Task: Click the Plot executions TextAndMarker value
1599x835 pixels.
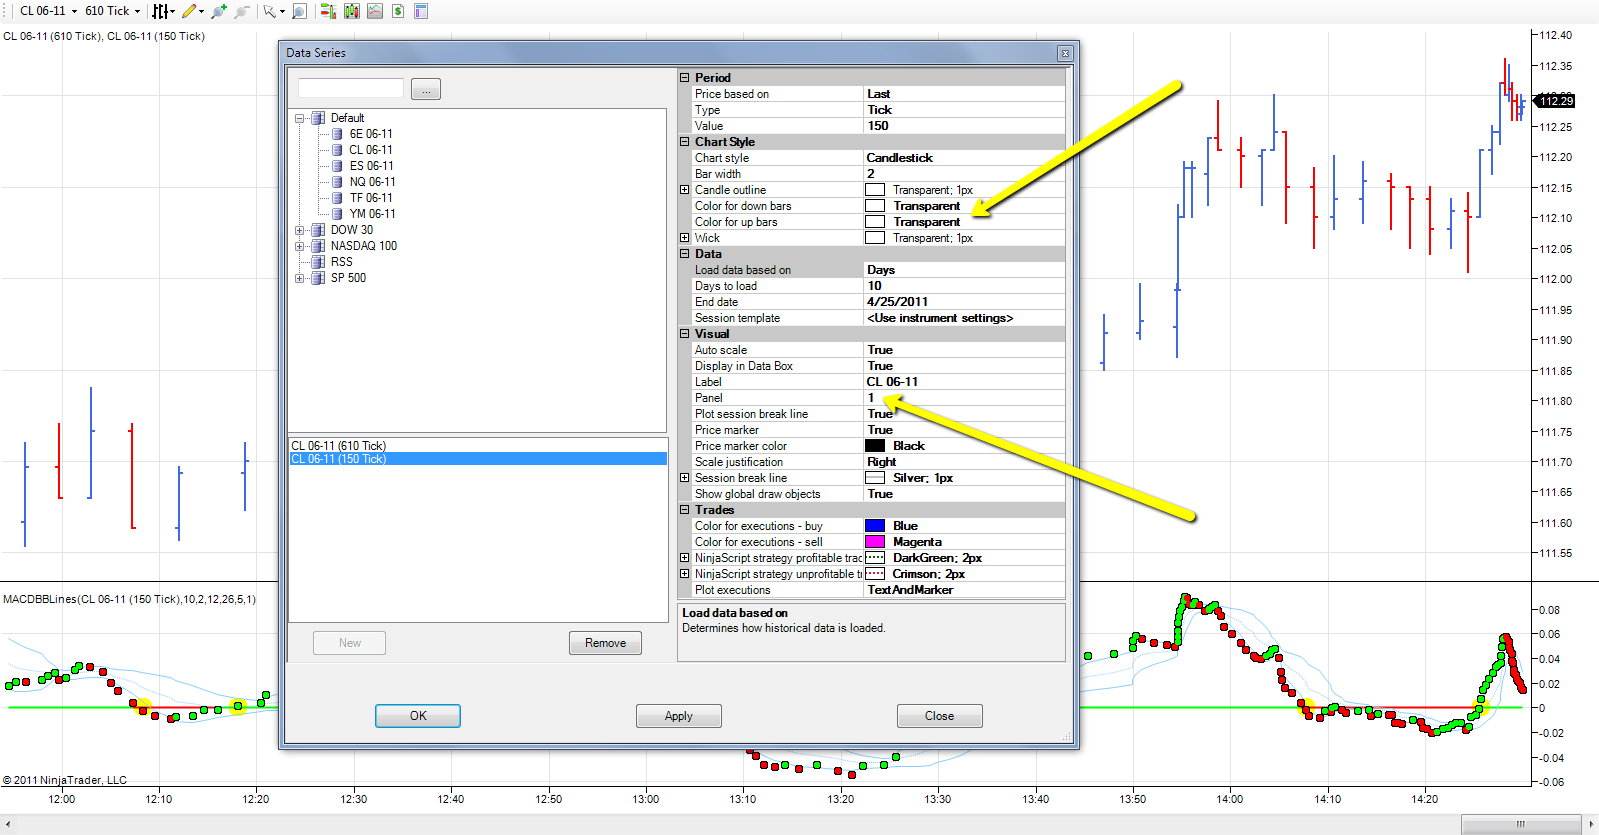Action: pyautogui.click(x=964, y=590)
